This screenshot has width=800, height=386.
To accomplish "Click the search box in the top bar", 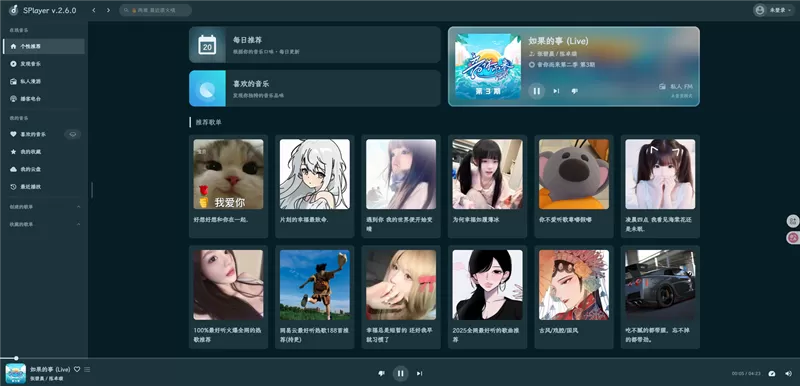I will point(156,10).
